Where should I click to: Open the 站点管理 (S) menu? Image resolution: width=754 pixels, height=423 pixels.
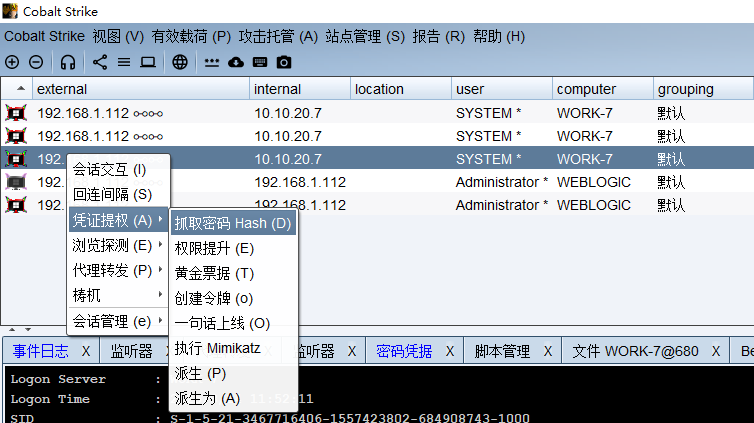pos(365,37)
